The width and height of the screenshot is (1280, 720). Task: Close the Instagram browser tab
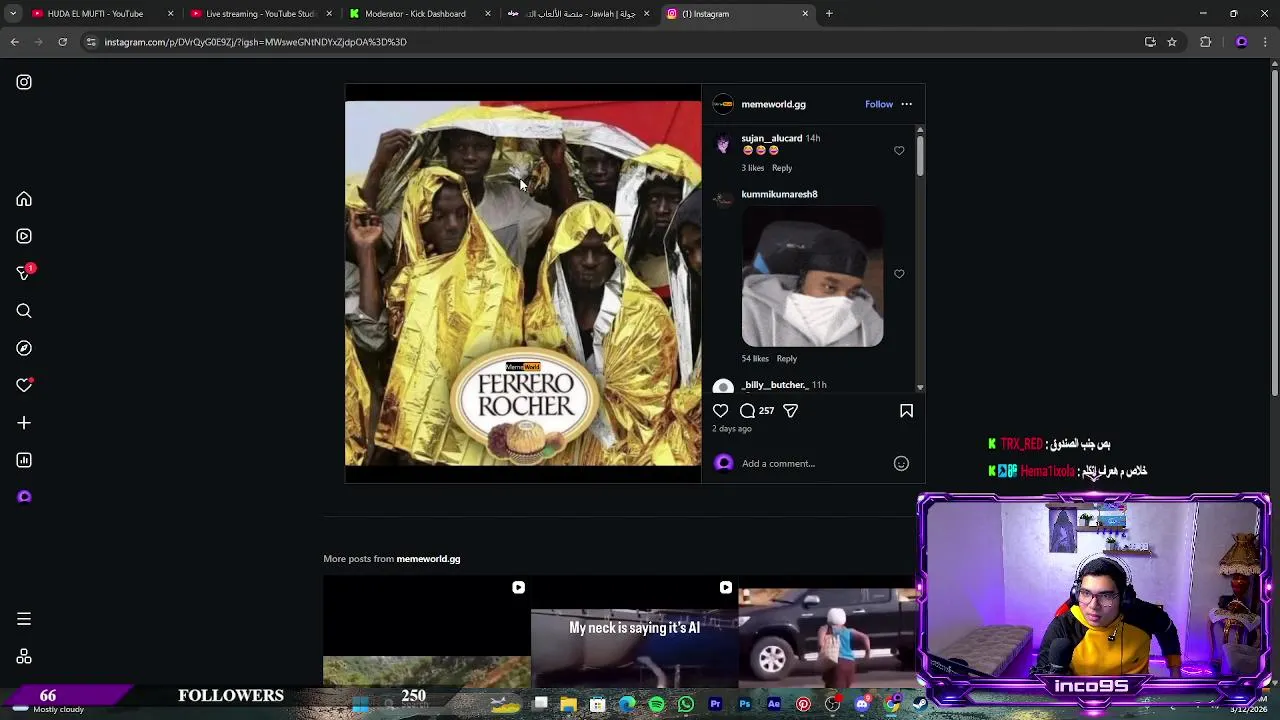pyautogui.click(x=805, y=14)
